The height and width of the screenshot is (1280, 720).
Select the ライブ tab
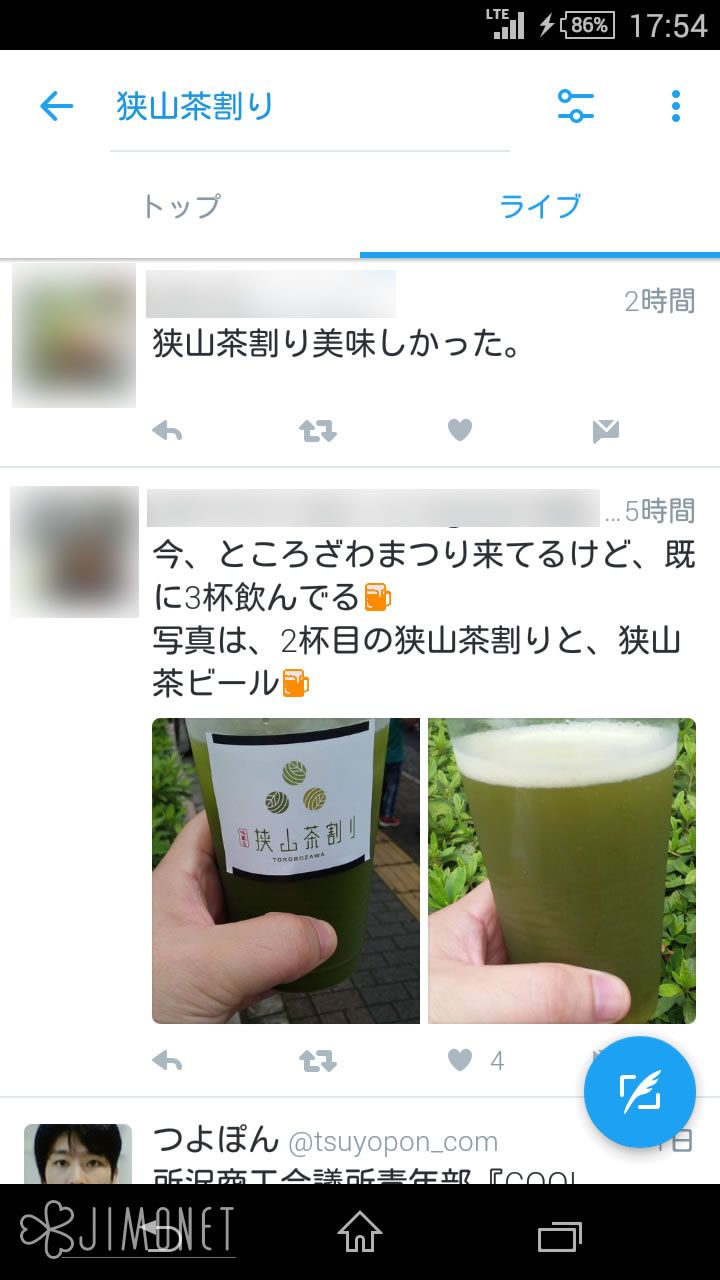tap(540, 207)
